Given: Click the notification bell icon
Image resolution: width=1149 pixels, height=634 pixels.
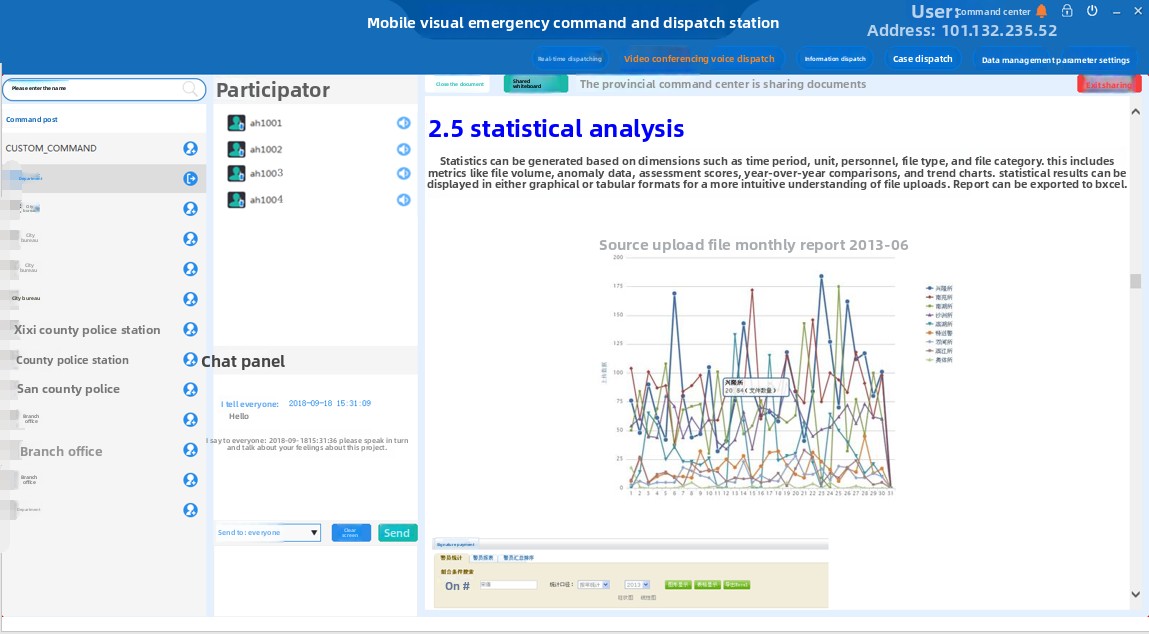Looking at the screenshot, I should coord(1042,11).
